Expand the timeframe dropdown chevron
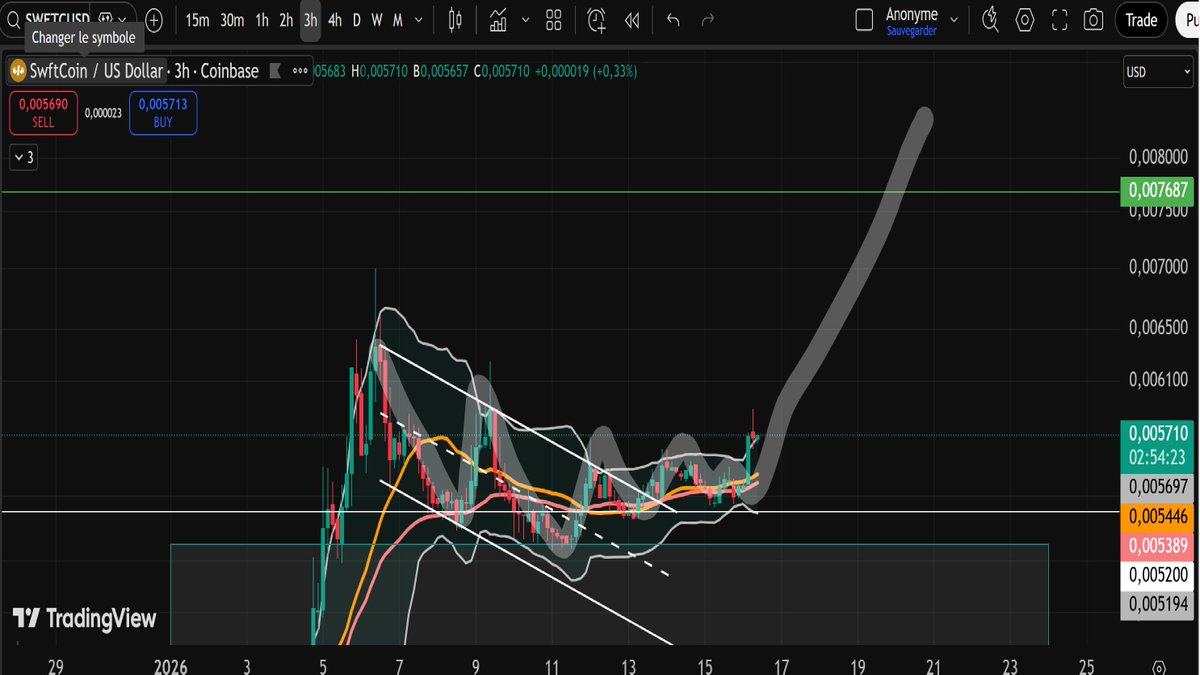The image size is (1200, 675). [x=418, y=20]
